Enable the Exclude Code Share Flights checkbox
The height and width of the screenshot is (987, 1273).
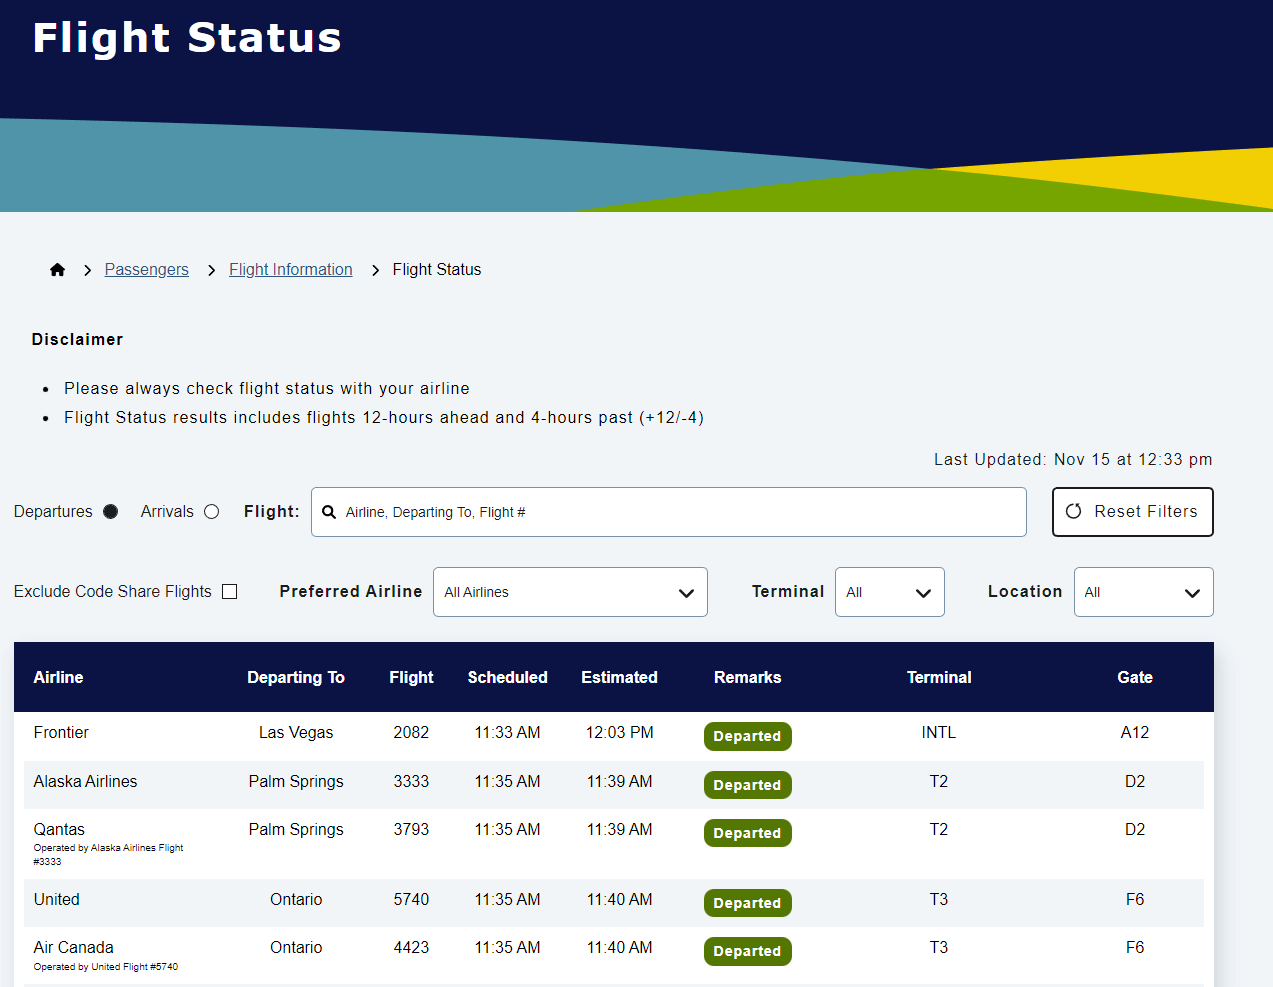tap(229, 591)
